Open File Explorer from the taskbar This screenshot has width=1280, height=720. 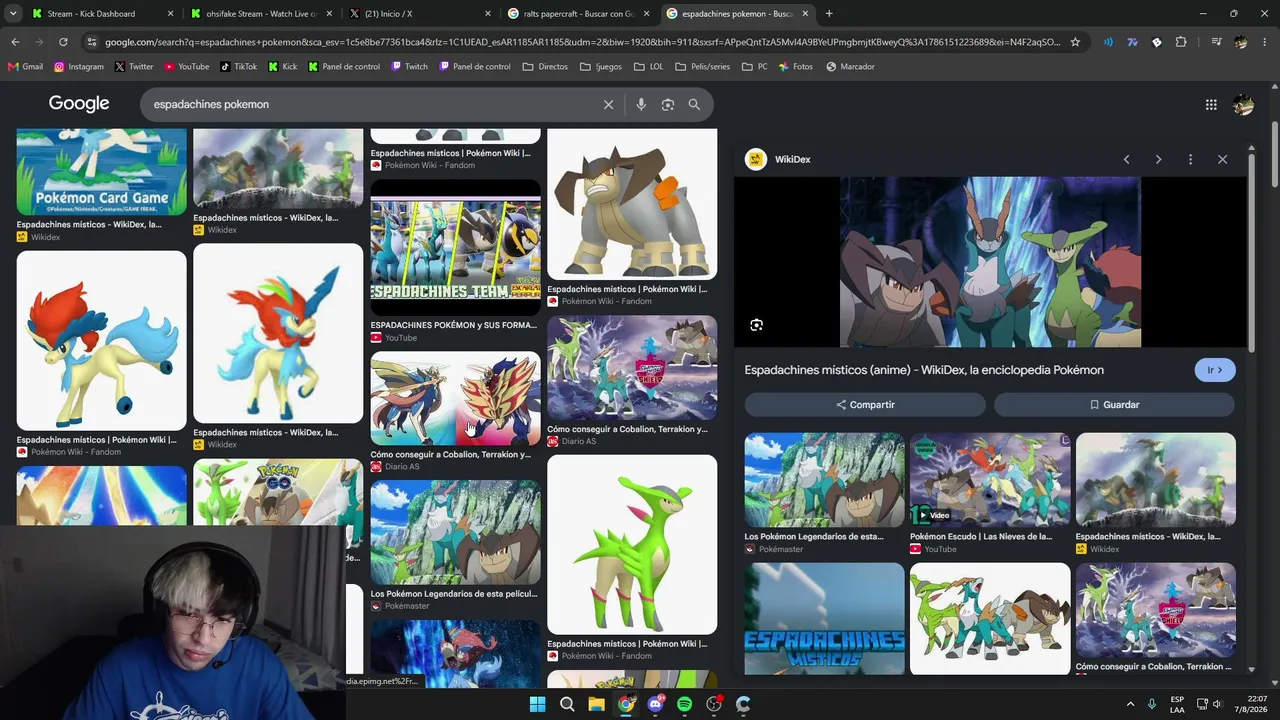coord(596,704)
